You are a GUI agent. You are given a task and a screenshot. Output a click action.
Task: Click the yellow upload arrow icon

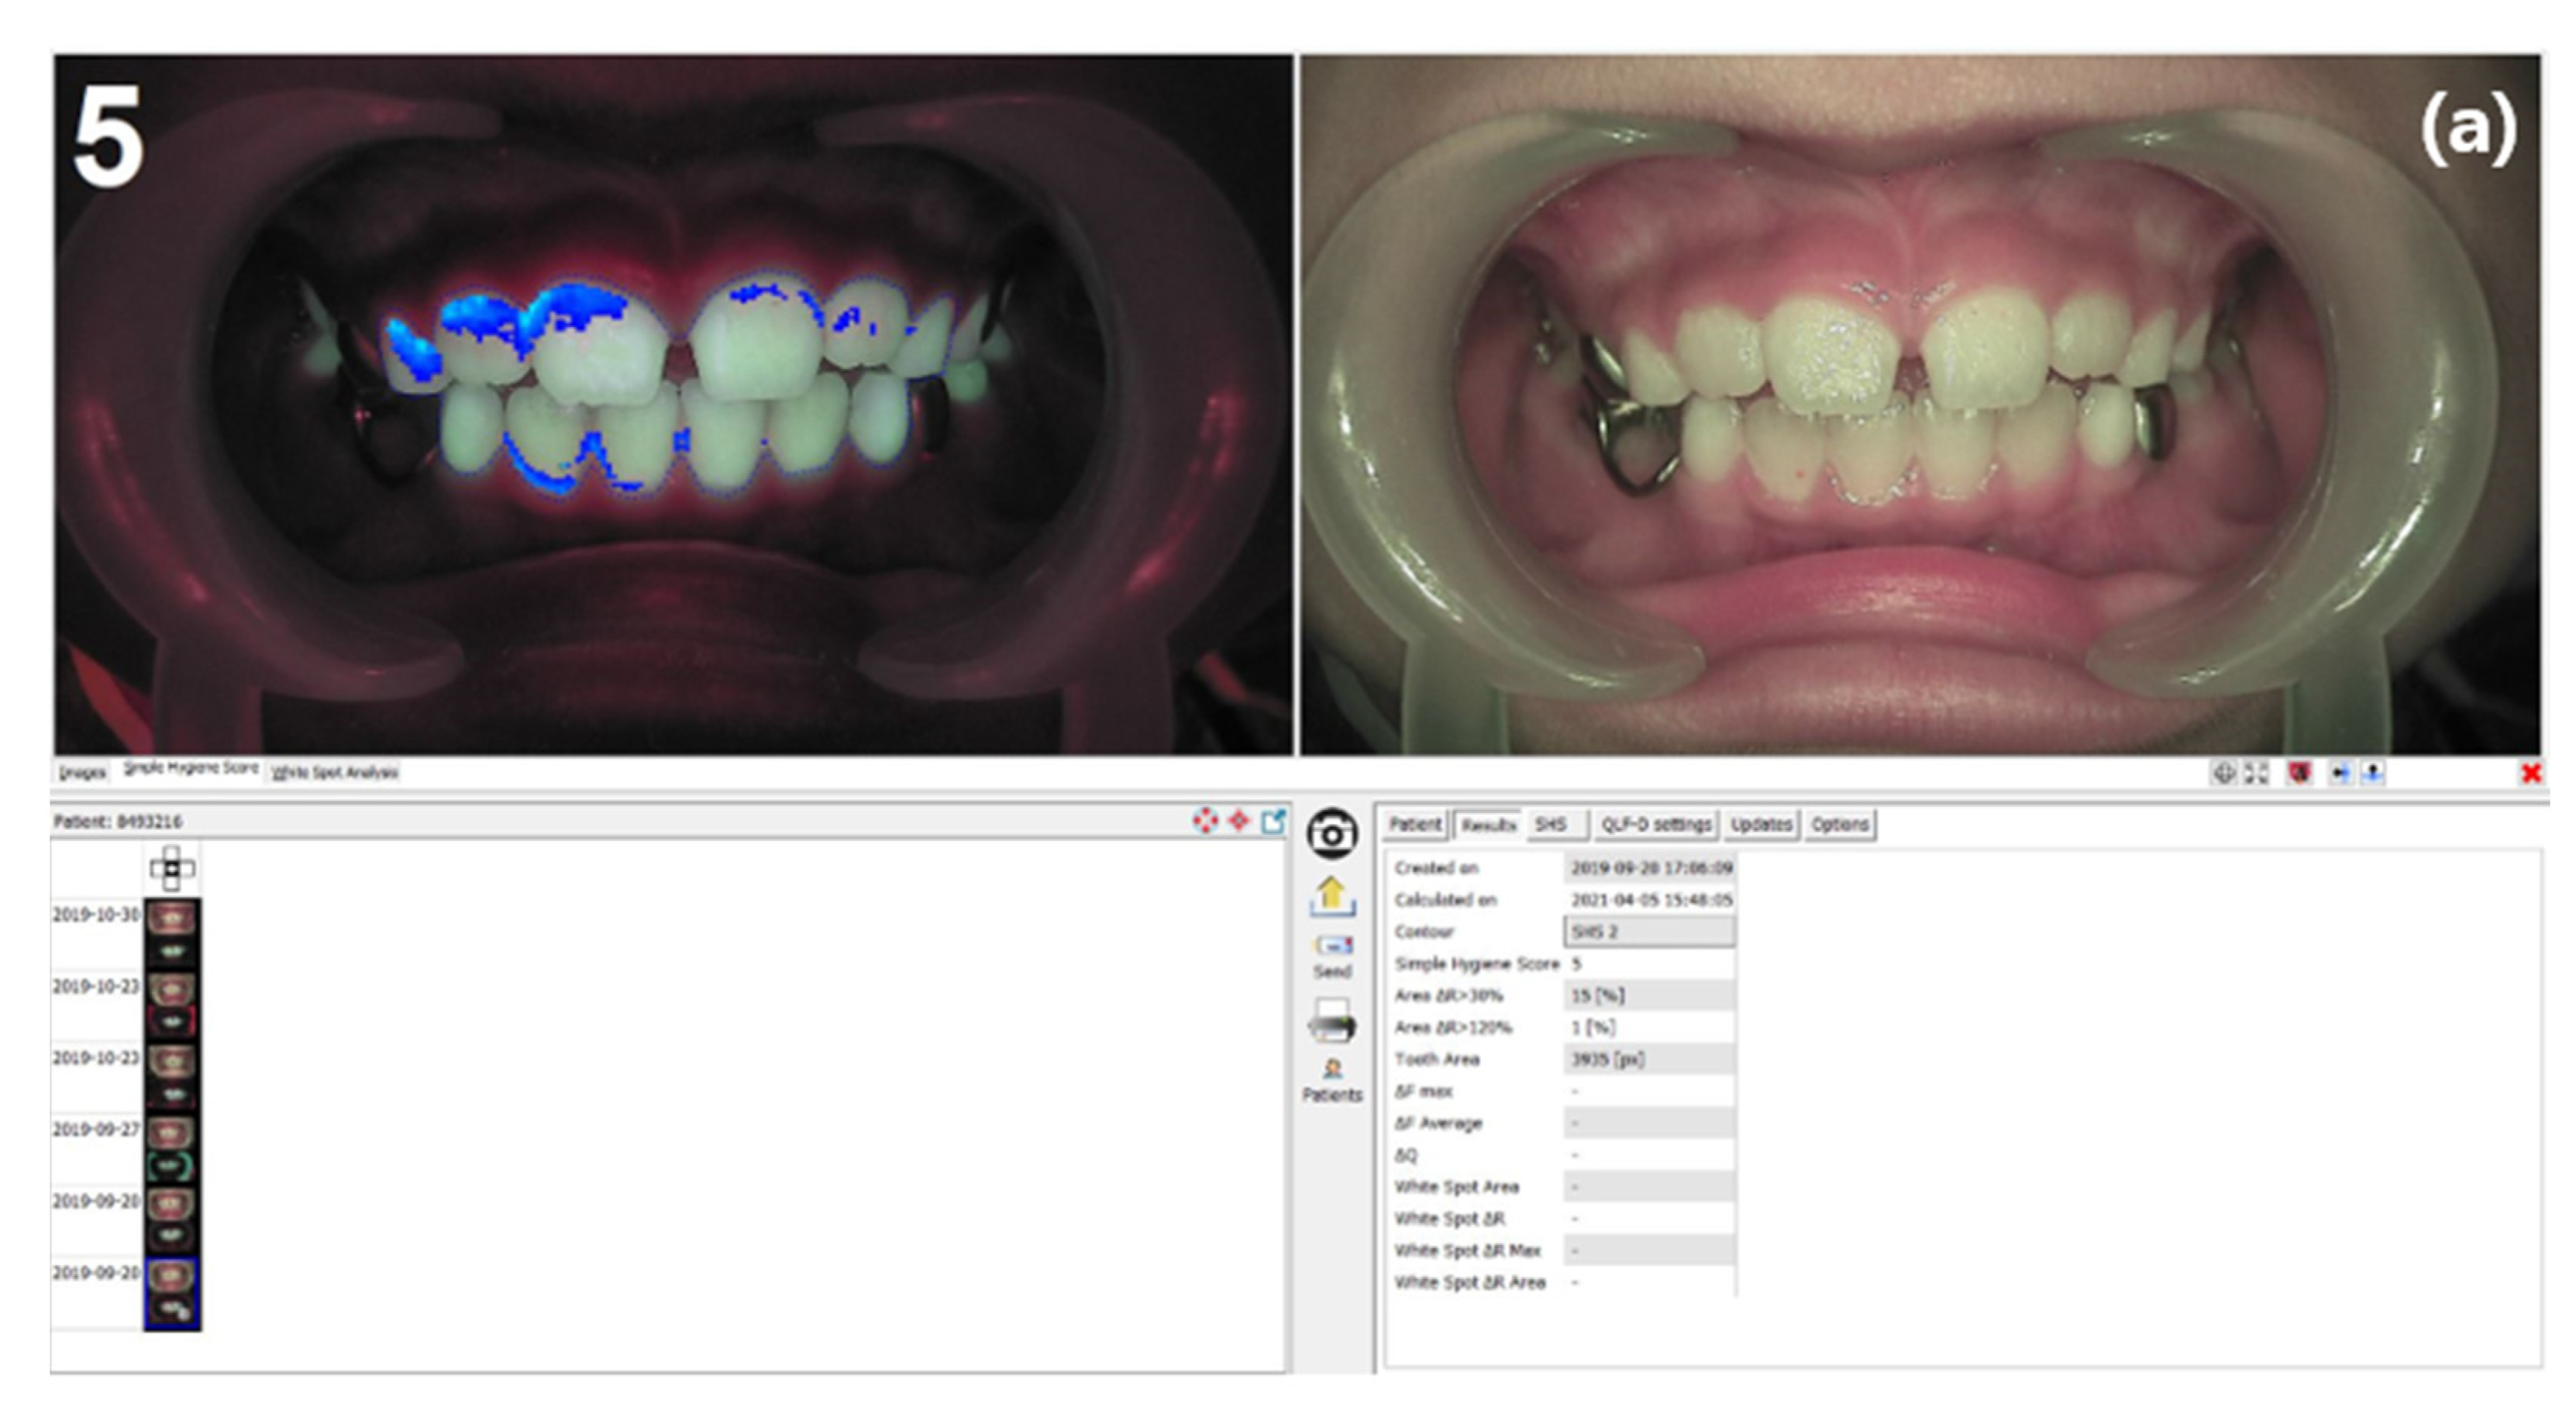coord(1332,895)
